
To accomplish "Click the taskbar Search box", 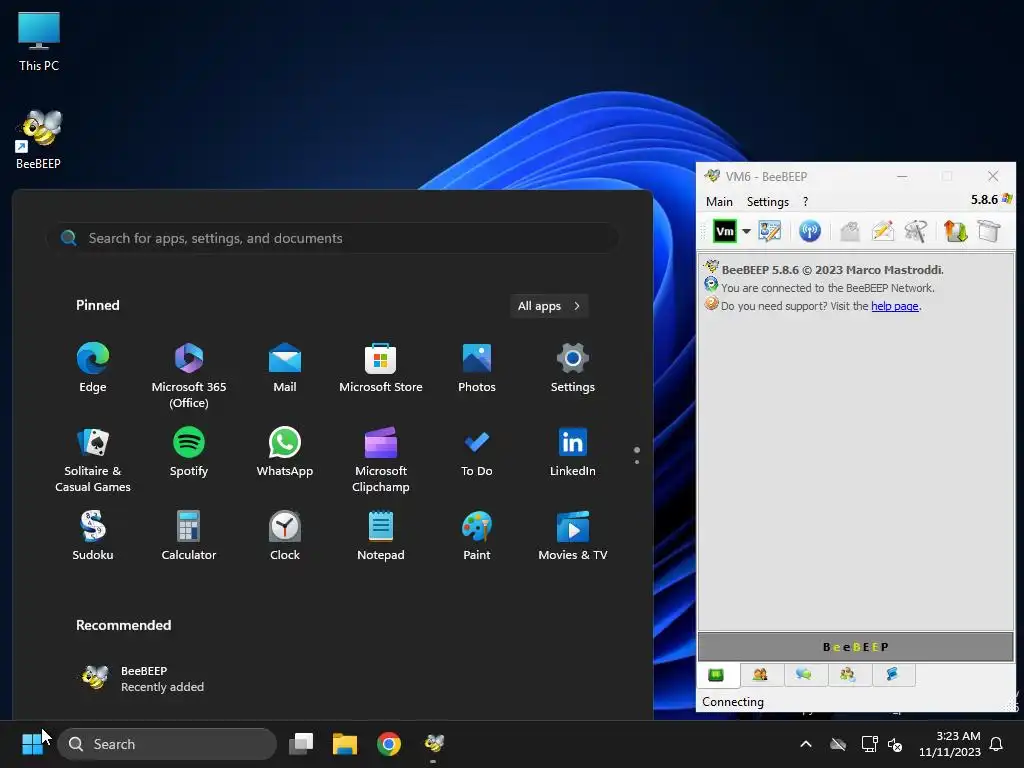I will pos(167,744).
